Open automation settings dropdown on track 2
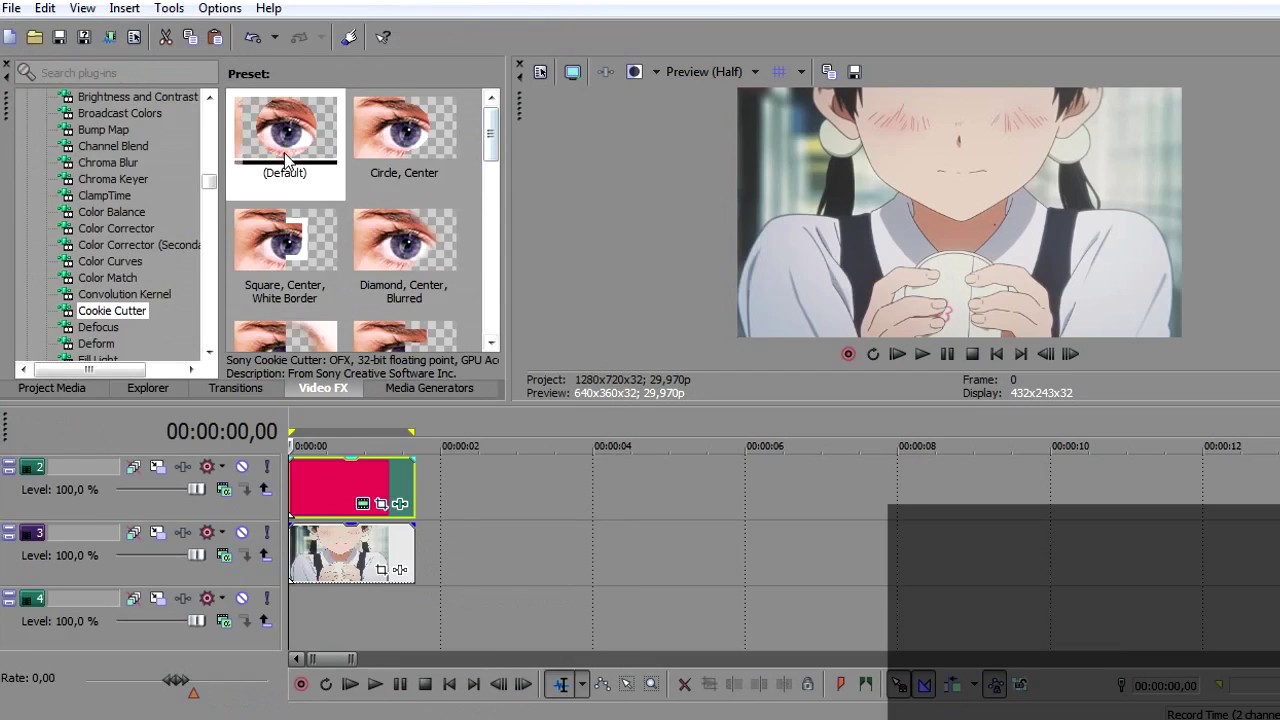Image resolution: width=1280 pixels, height=720 pixels. (221, 467)
